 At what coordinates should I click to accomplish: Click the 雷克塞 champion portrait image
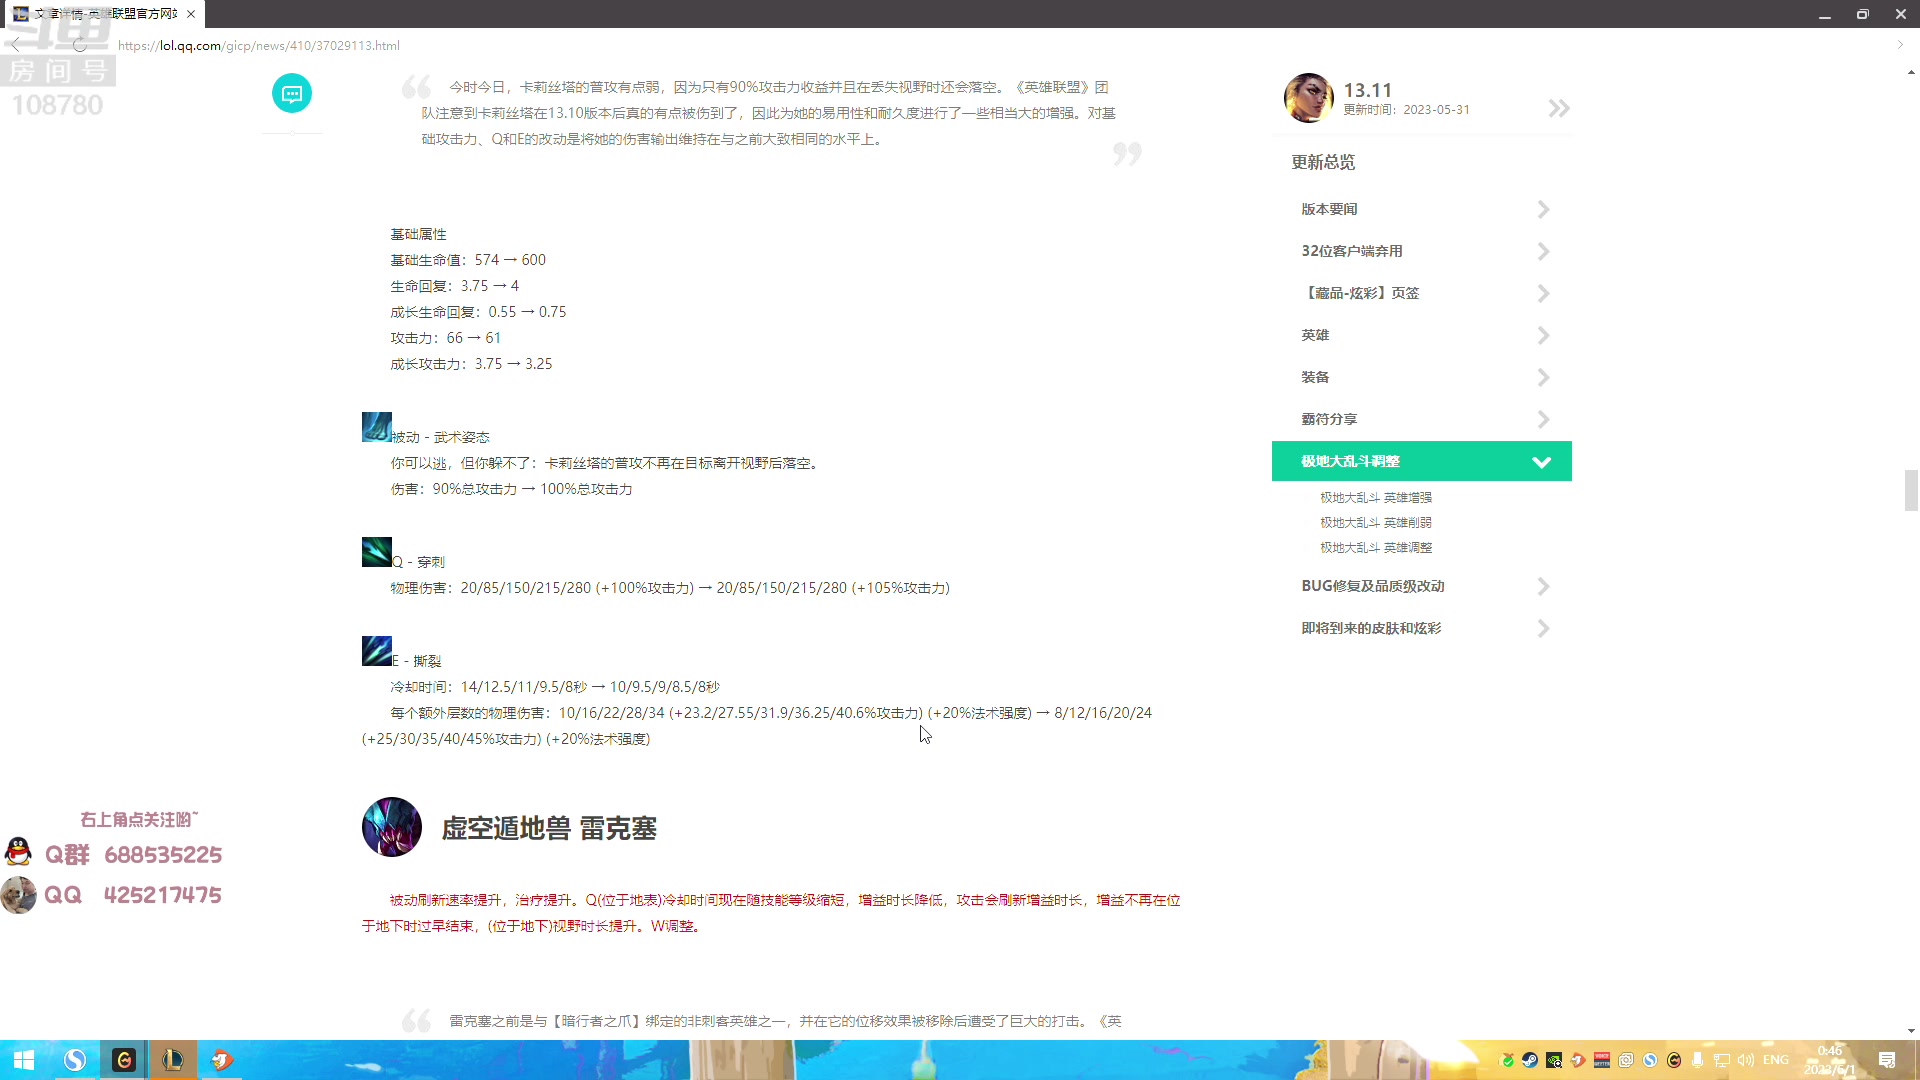(x=391, y=827)
